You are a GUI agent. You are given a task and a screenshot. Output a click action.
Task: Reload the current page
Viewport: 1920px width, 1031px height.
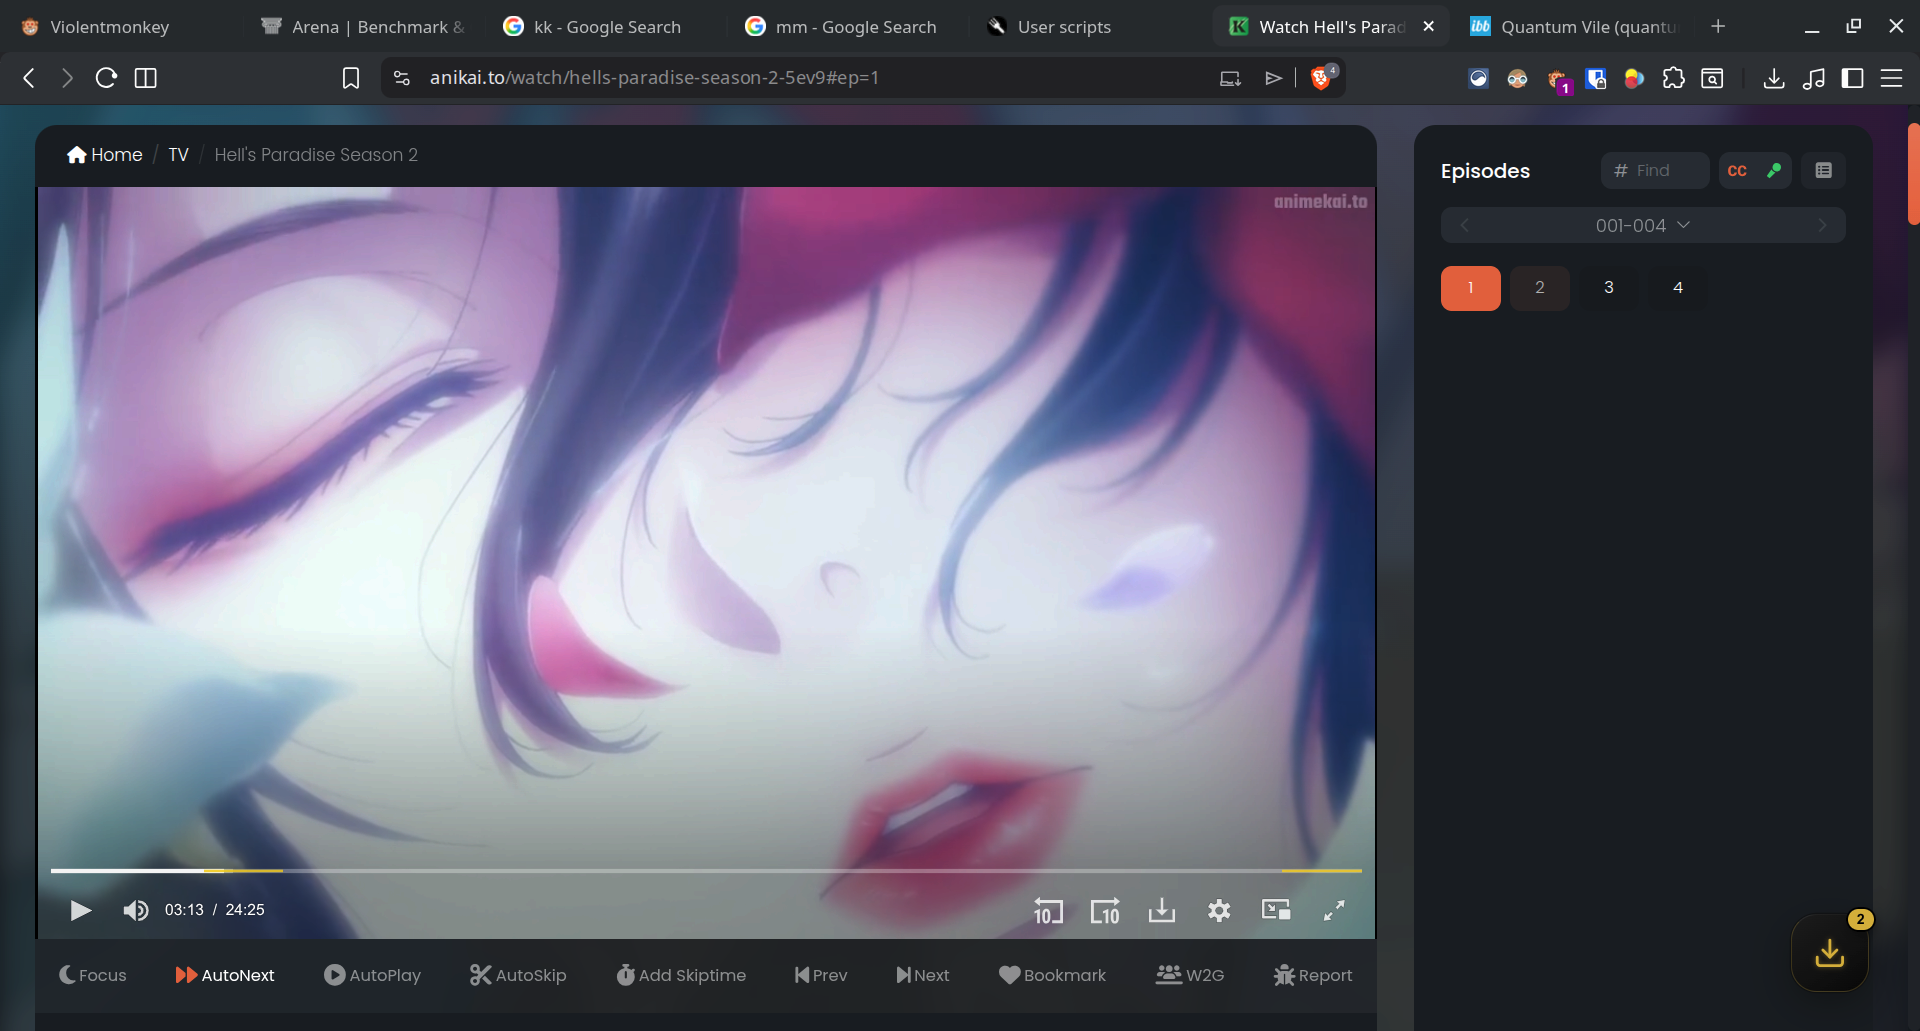click(x=106, y=78)
